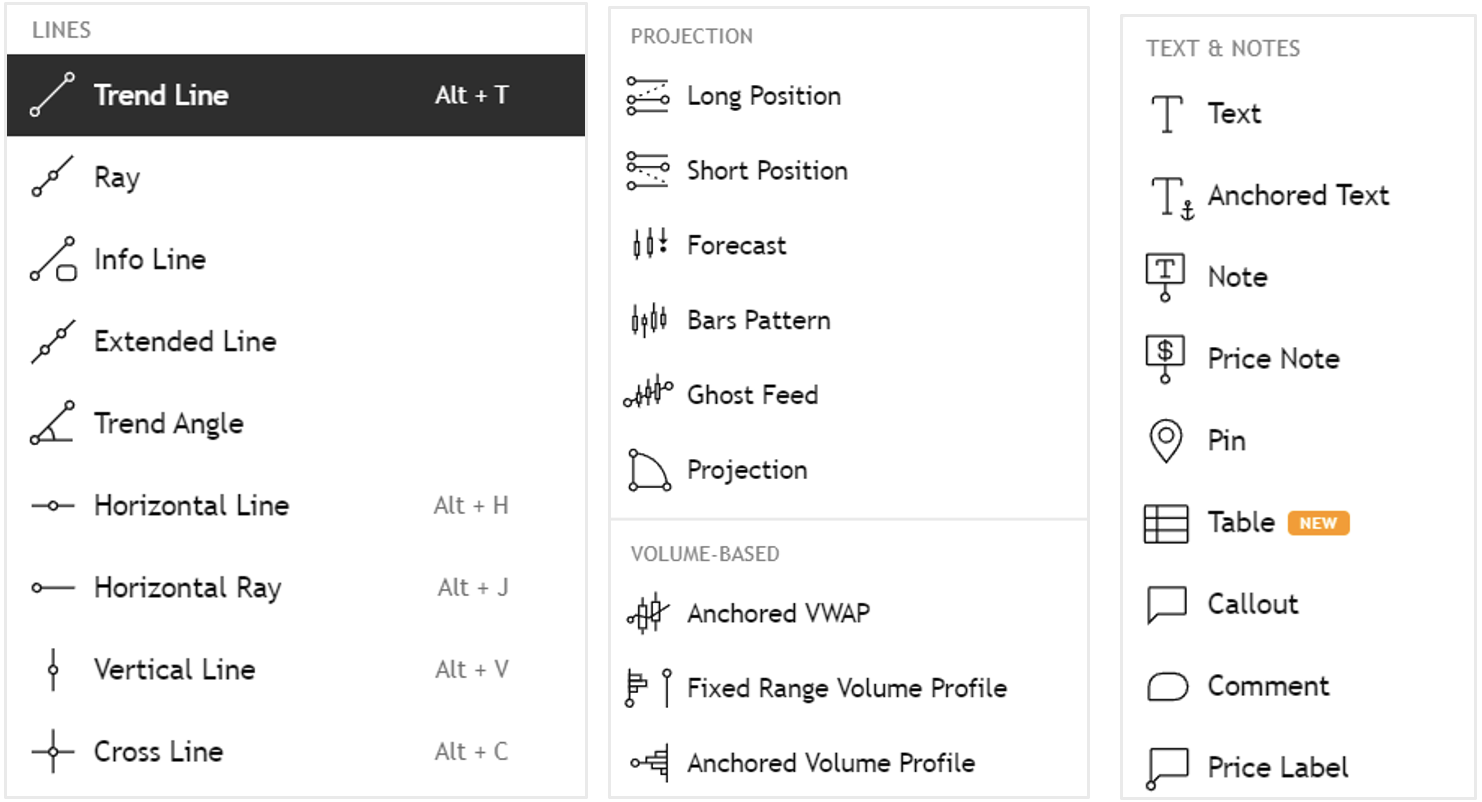This screenshot has height=802, width=1482.
Task: Select Extended Line from Lines list
Action: pos(296,342)
